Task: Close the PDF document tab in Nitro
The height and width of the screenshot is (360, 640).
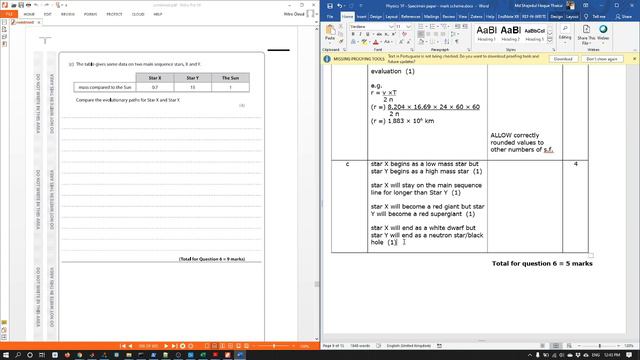Action: [39, 22]
